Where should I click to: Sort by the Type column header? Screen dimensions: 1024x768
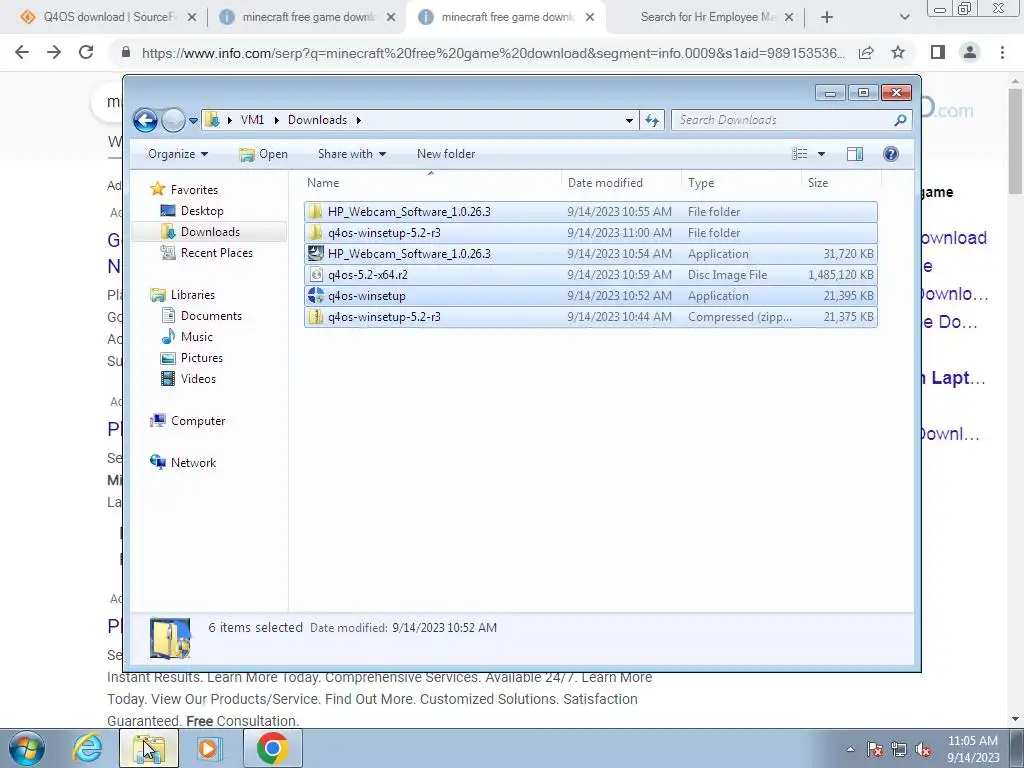click(741, 183)
